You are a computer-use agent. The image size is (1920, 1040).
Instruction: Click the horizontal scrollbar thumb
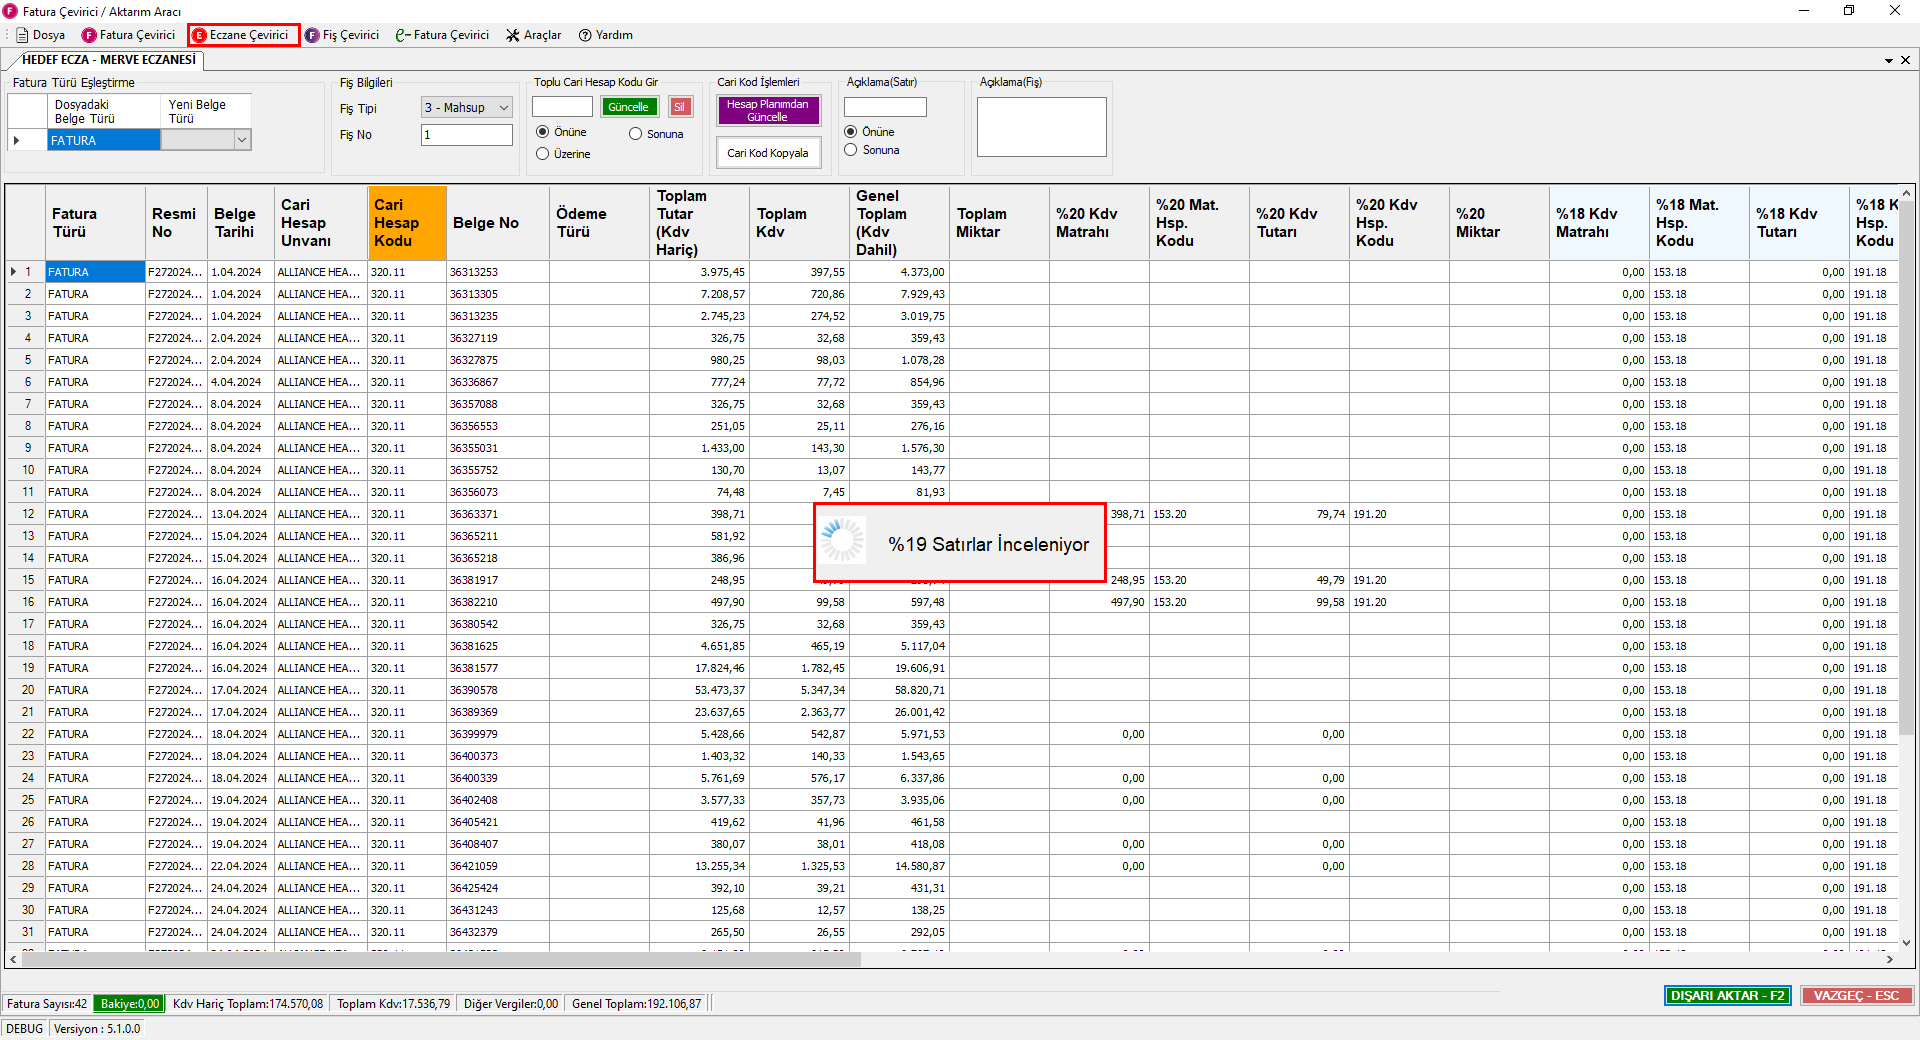pyautogui.click(x=441, y=959)
